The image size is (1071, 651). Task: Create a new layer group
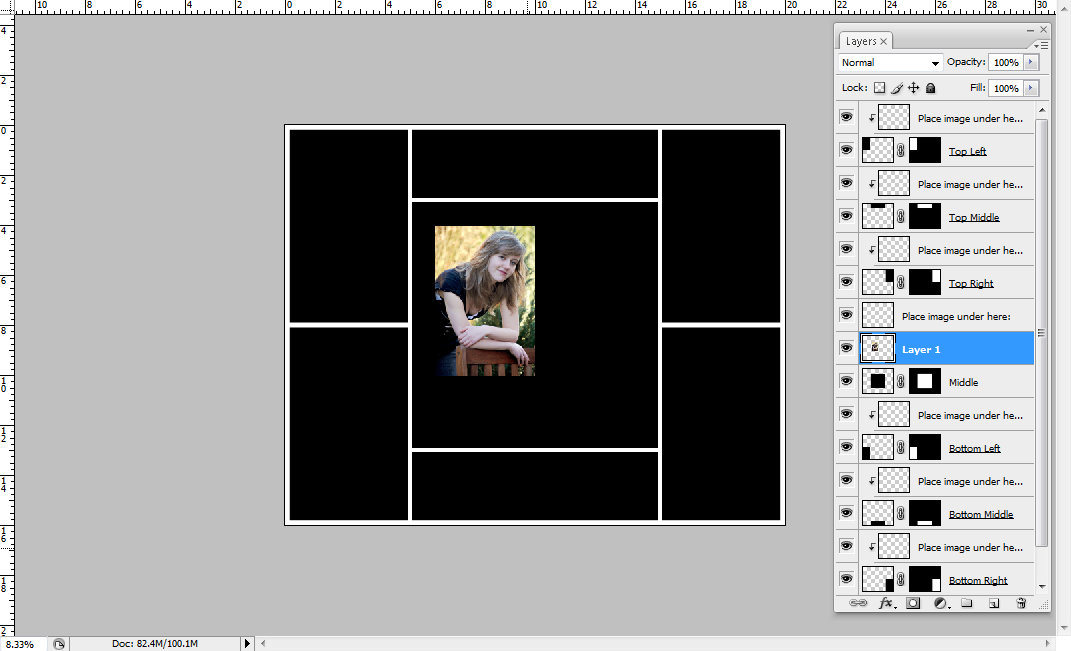(x=966, y=603)
